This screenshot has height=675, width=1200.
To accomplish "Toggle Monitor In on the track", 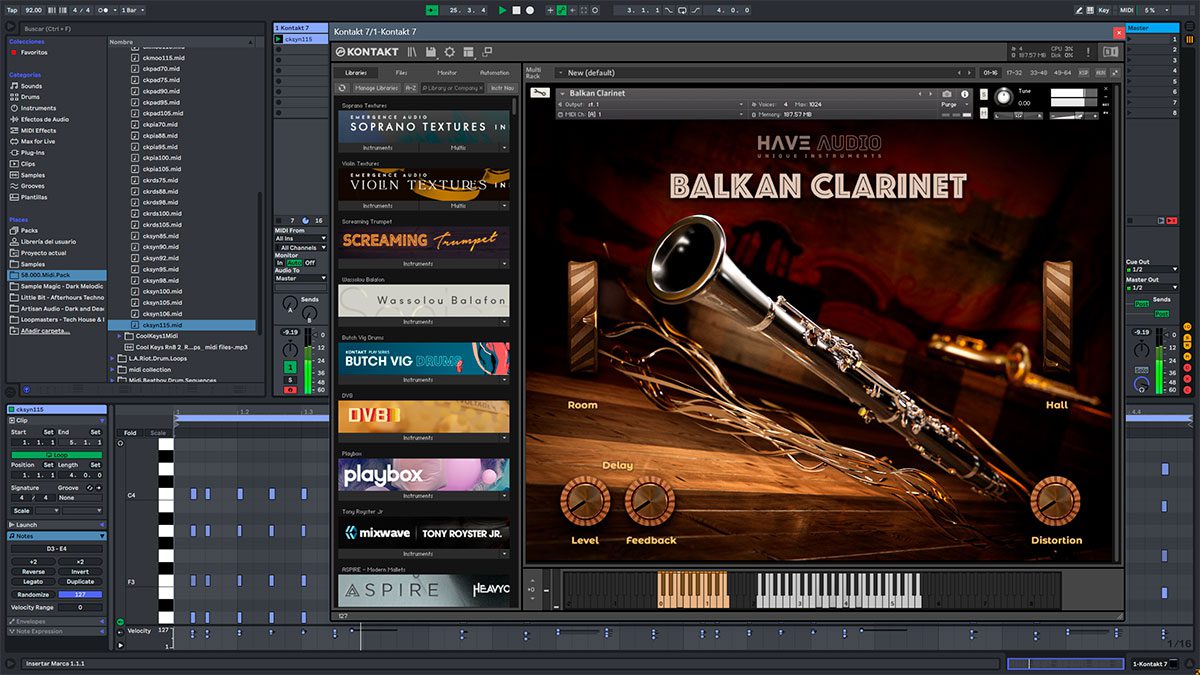I will 280,263.
